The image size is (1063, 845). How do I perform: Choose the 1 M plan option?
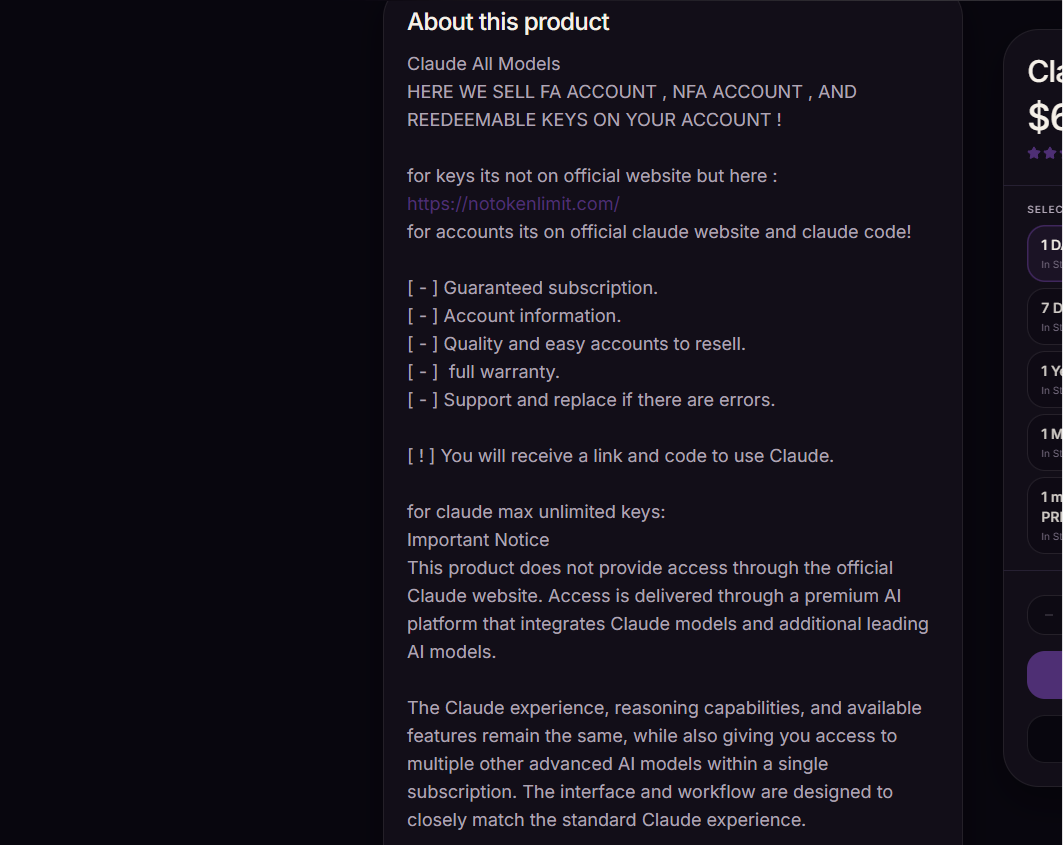click(x=1045, y=443)
